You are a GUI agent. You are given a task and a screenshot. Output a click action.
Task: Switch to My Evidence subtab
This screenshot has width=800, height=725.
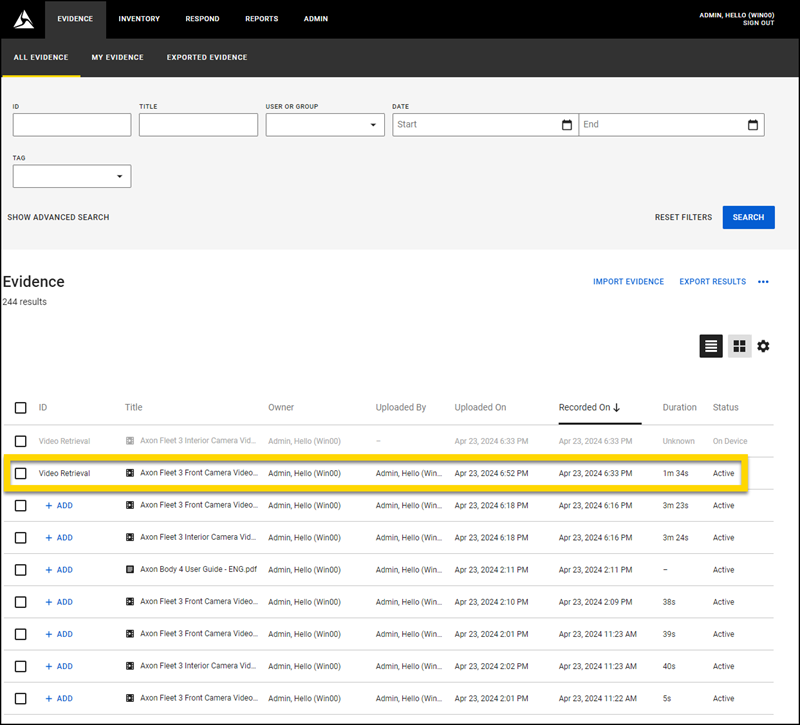click(117, 57)
